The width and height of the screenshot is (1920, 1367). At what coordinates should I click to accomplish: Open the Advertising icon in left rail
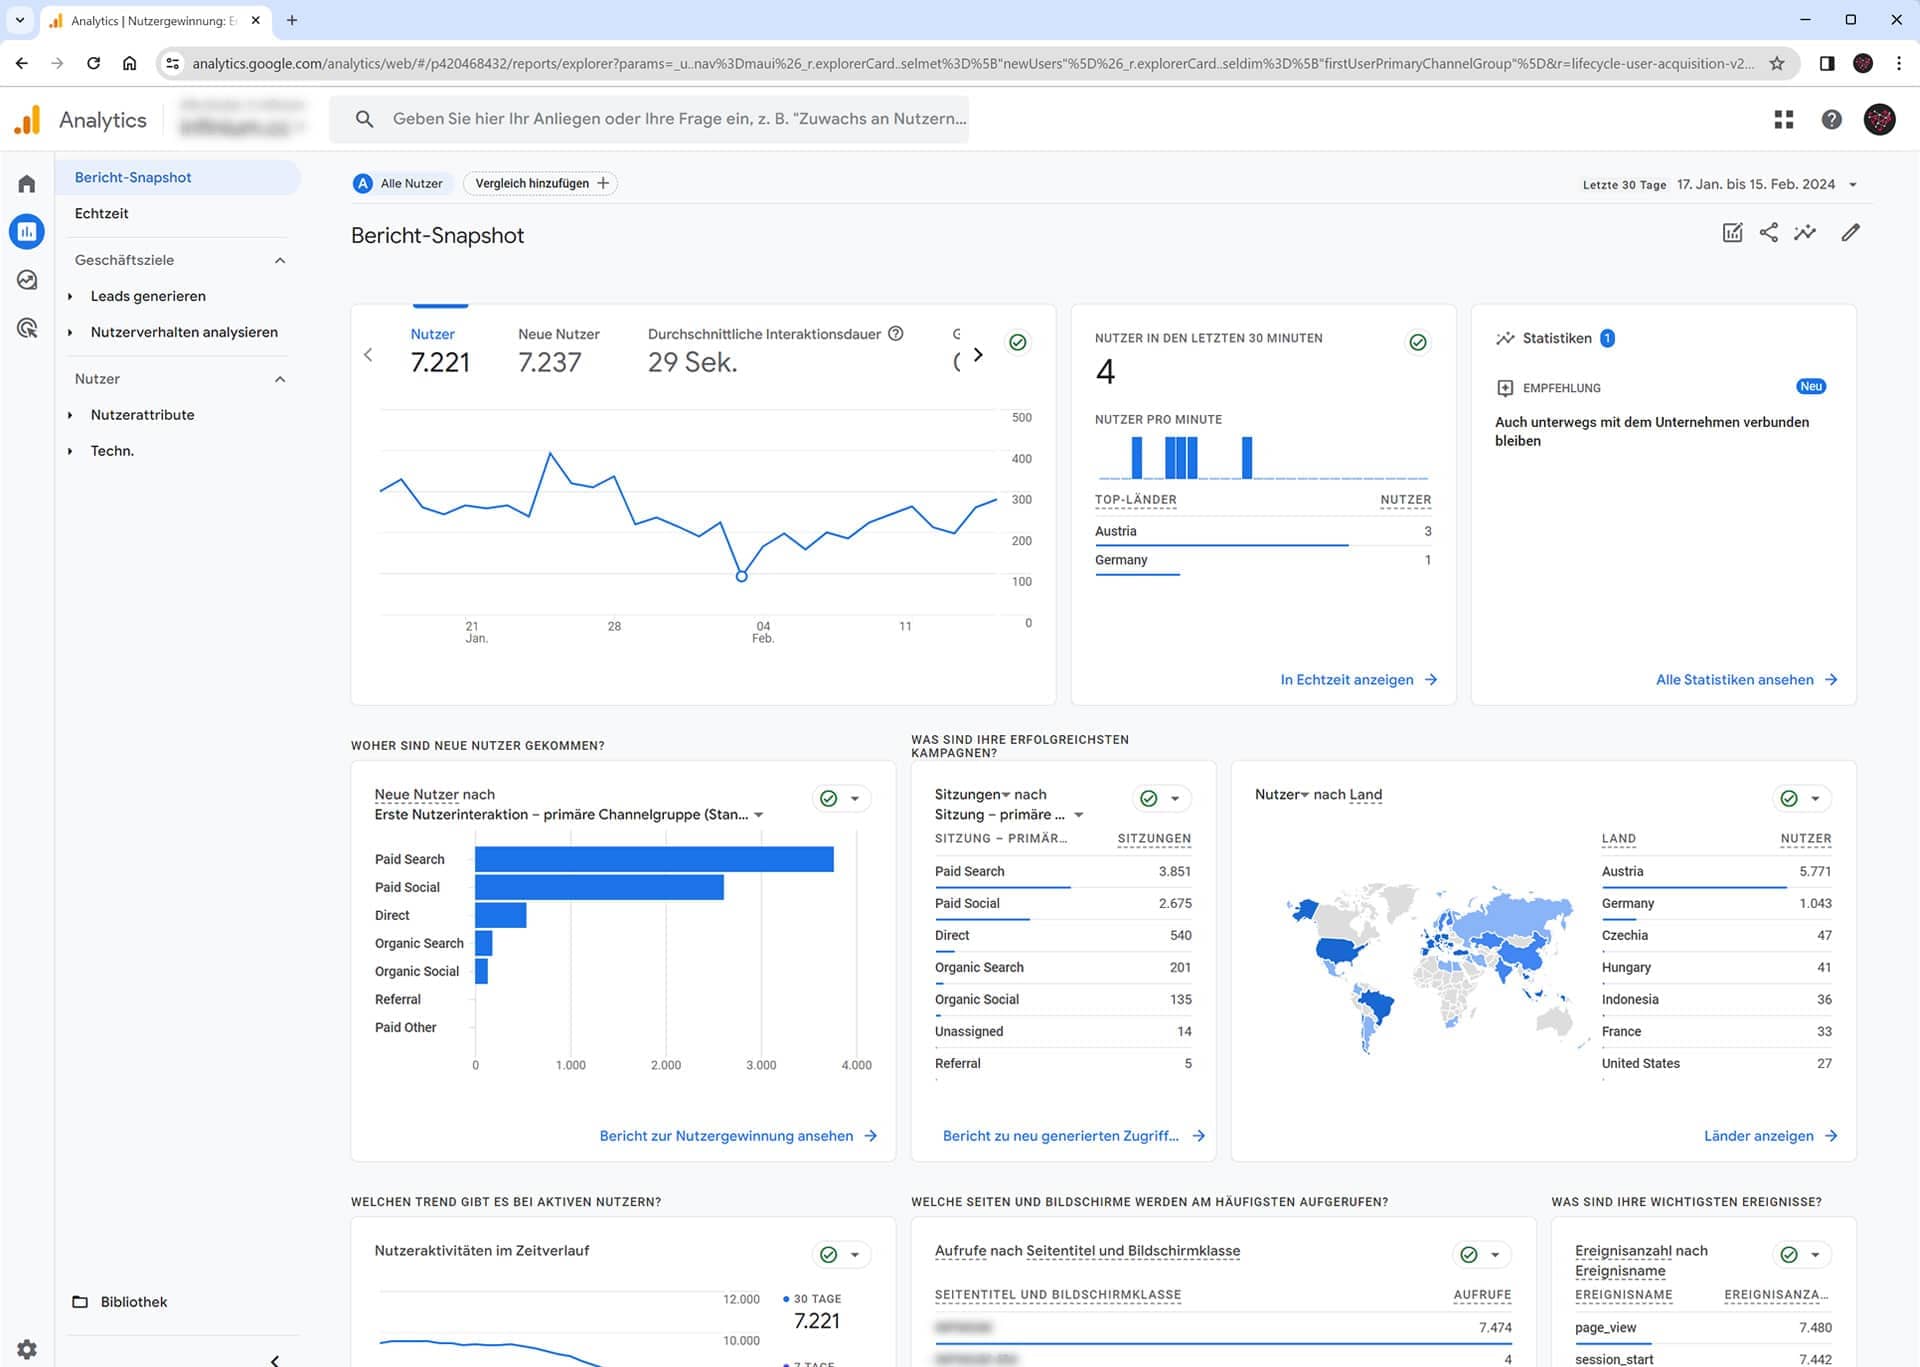point(27,328)
